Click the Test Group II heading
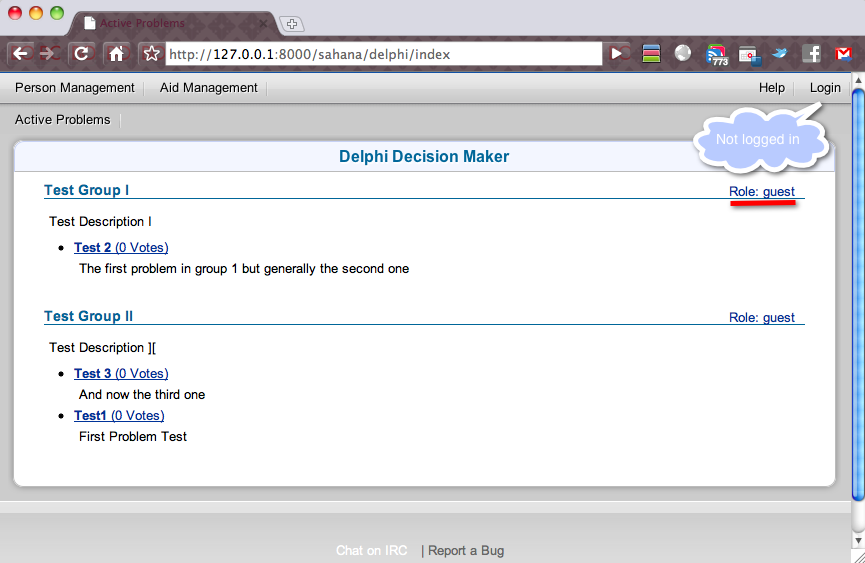This screenshot has width=865, height=563. coord(89,317)
